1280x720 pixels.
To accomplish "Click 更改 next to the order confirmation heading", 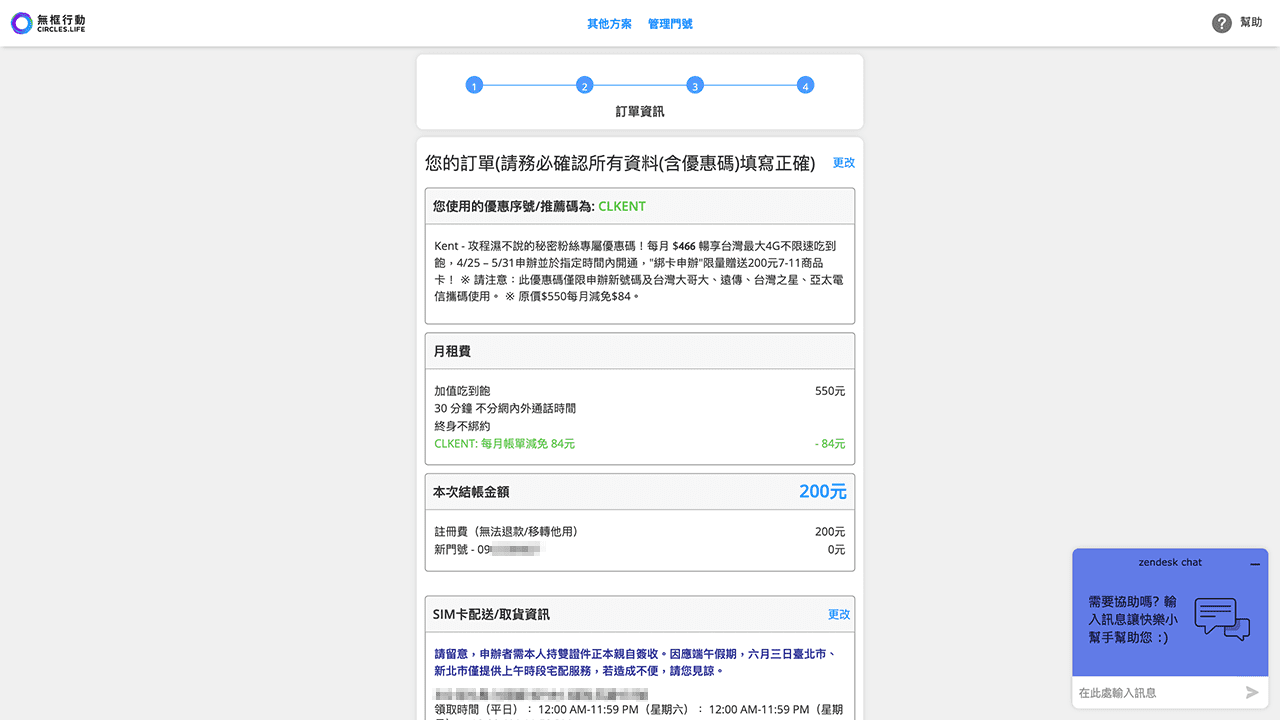I will 843,162.
